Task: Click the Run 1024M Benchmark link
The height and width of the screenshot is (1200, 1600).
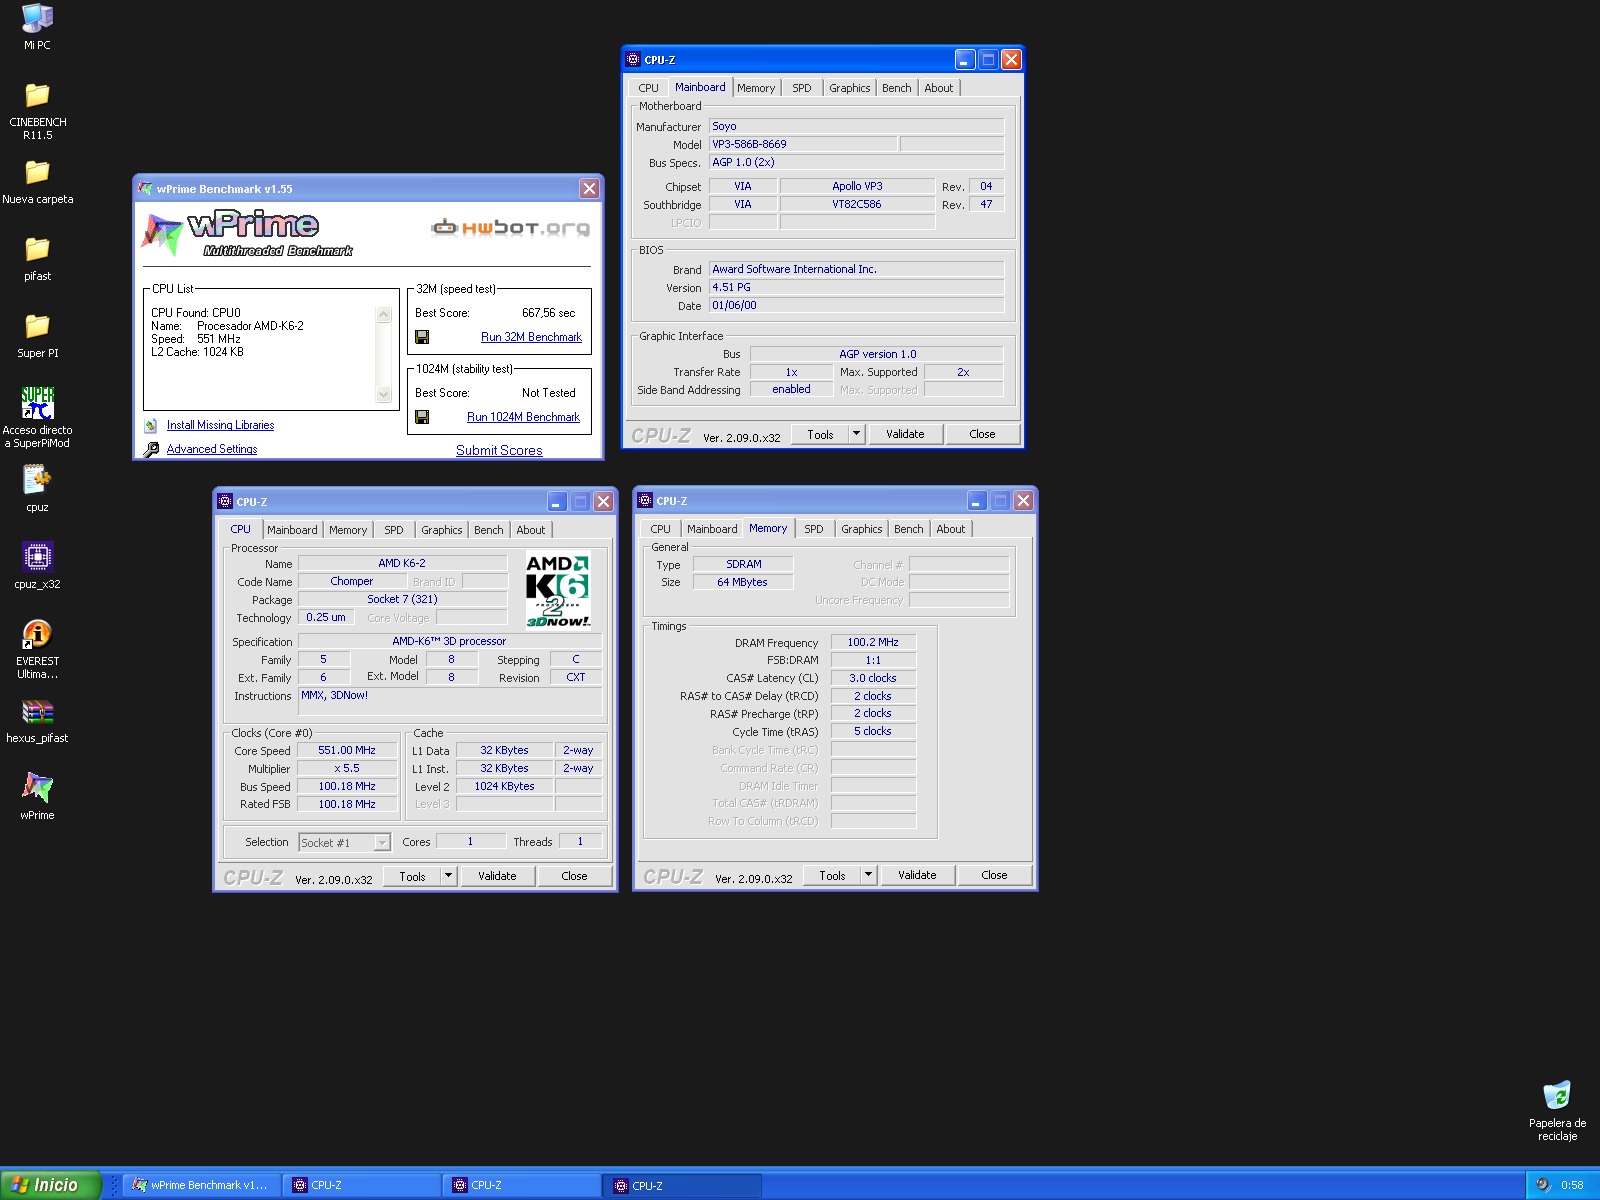Action: click(523, 417)
